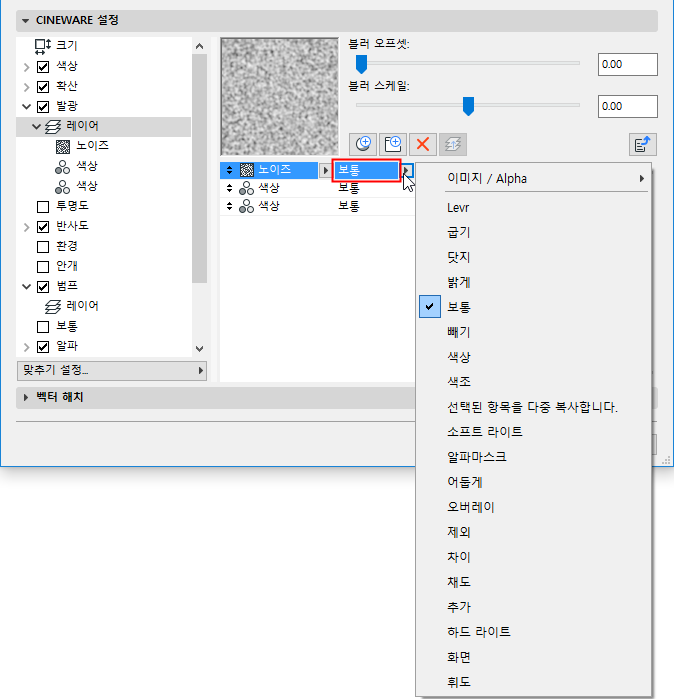Viewport: 674px width, 699px height.
Task: Choose 추가 blend mode
Action: tap(533, 607)
